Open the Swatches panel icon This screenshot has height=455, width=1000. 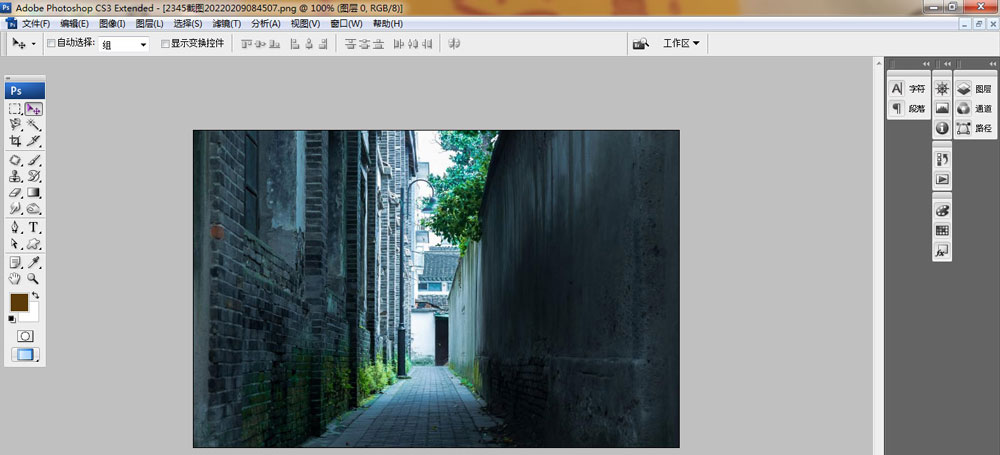tap(942, 230)
